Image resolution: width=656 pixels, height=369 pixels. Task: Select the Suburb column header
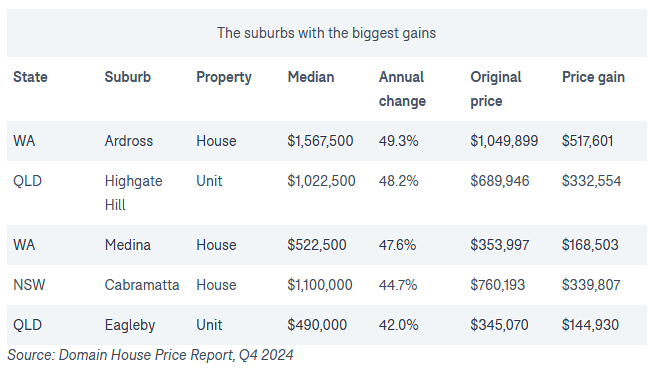click(x=128, y=77)
